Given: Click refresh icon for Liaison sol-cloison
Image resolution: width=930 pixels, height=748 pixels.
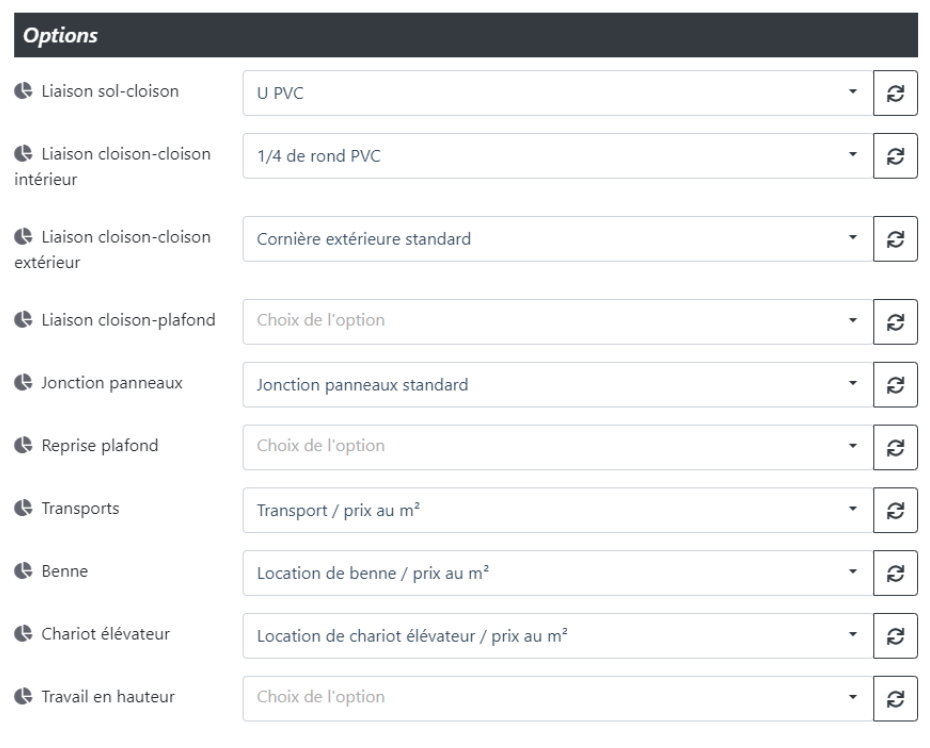Looking at the screenshot, I should coord(895,93).
